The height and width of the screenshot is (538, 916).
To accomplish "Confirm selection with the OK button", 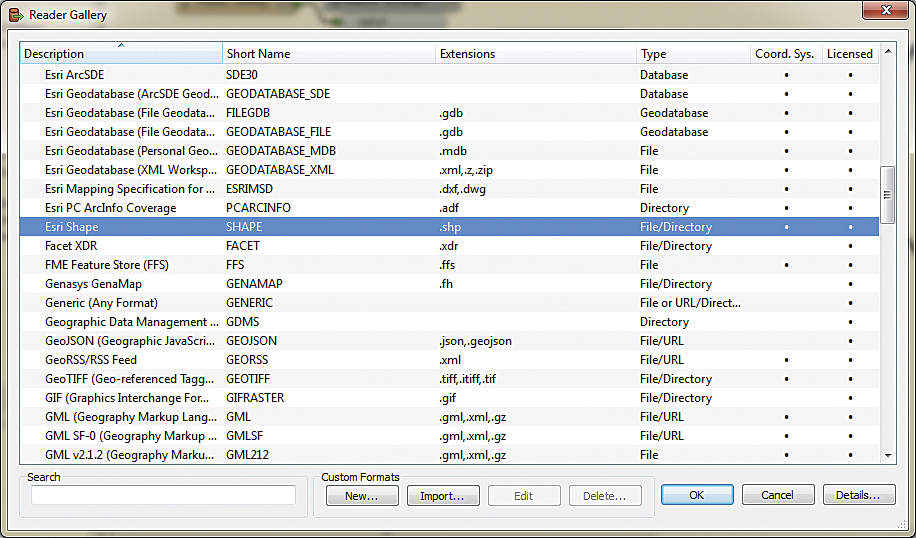I will pyautogui.click(x=697, y=495).
